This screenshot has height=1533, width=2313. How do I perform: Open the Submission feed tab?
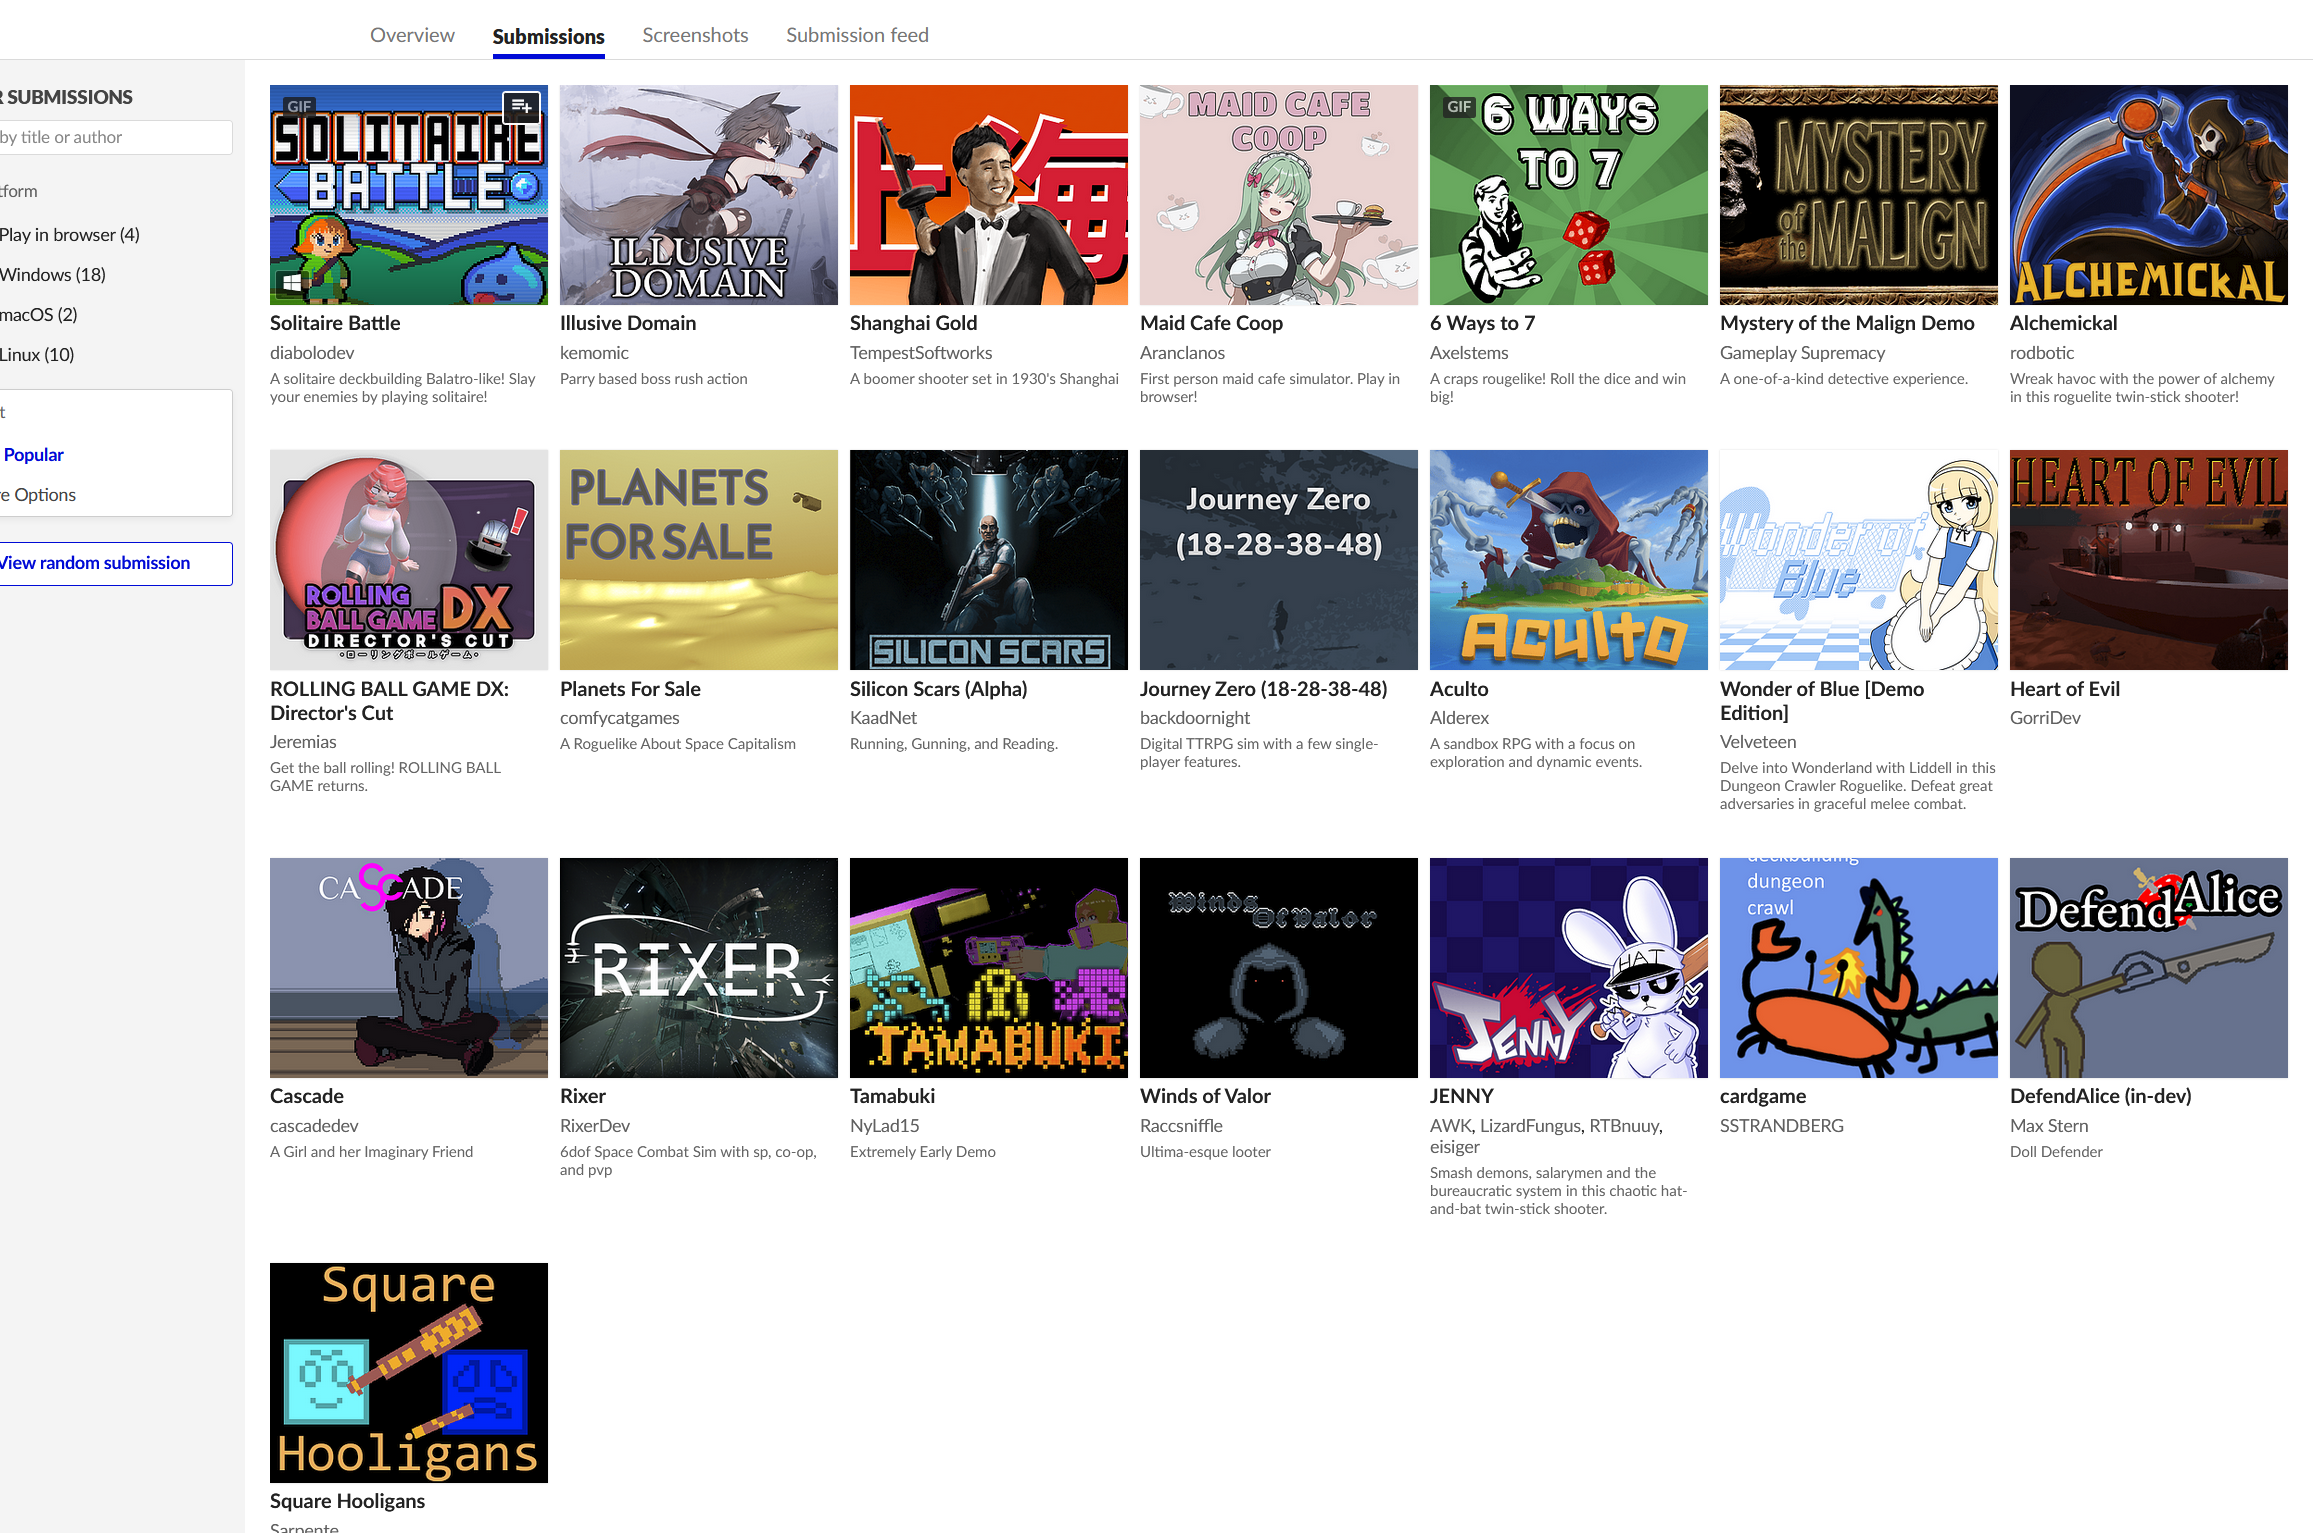[x=857, y=36]
